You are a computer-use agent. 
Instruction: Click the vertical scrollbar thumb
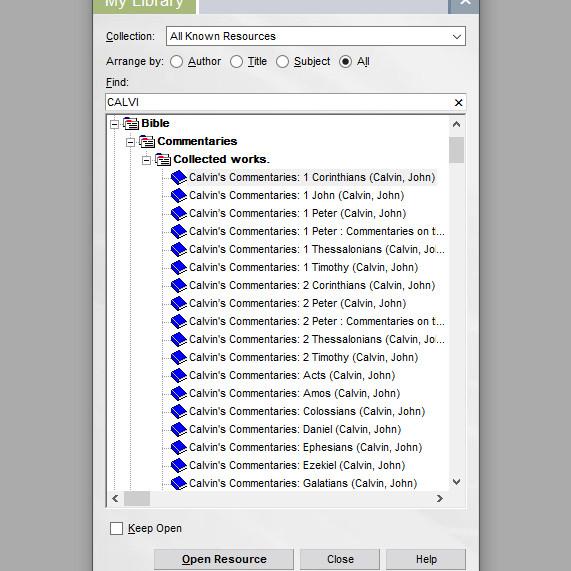pos(456,150)
